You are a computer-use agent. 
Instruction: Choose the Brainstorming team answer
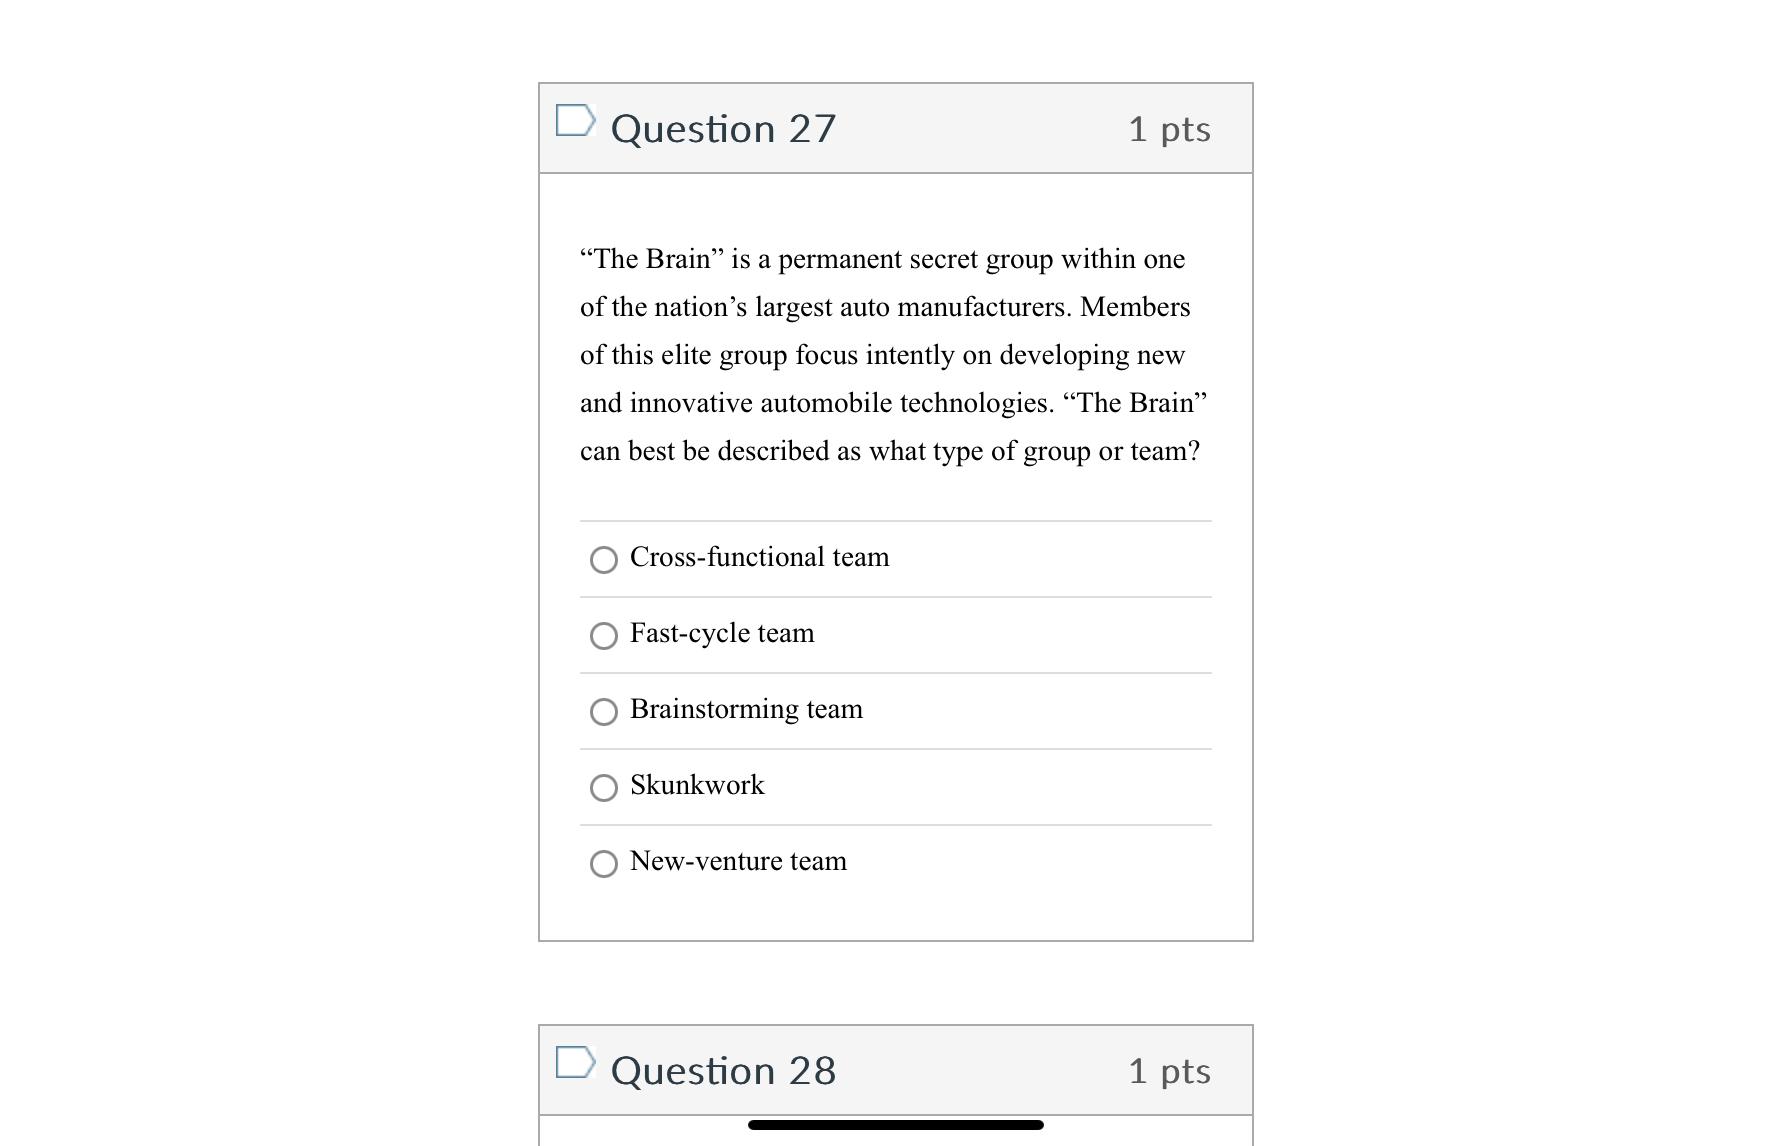point(603,712)
